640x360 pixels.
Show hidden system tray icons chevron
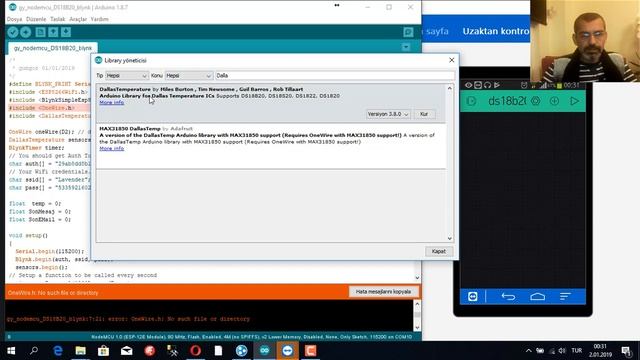(x=529, y=351)
